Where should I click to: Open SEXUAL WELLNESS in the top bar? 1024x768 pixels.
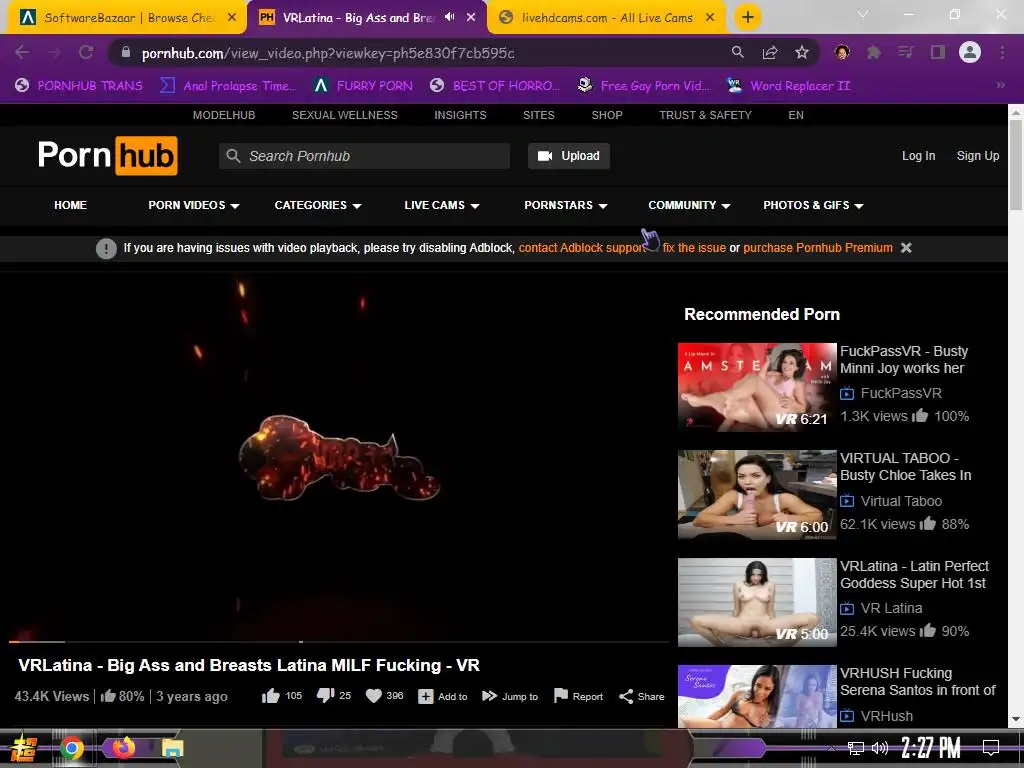click(x=345, y=115)
